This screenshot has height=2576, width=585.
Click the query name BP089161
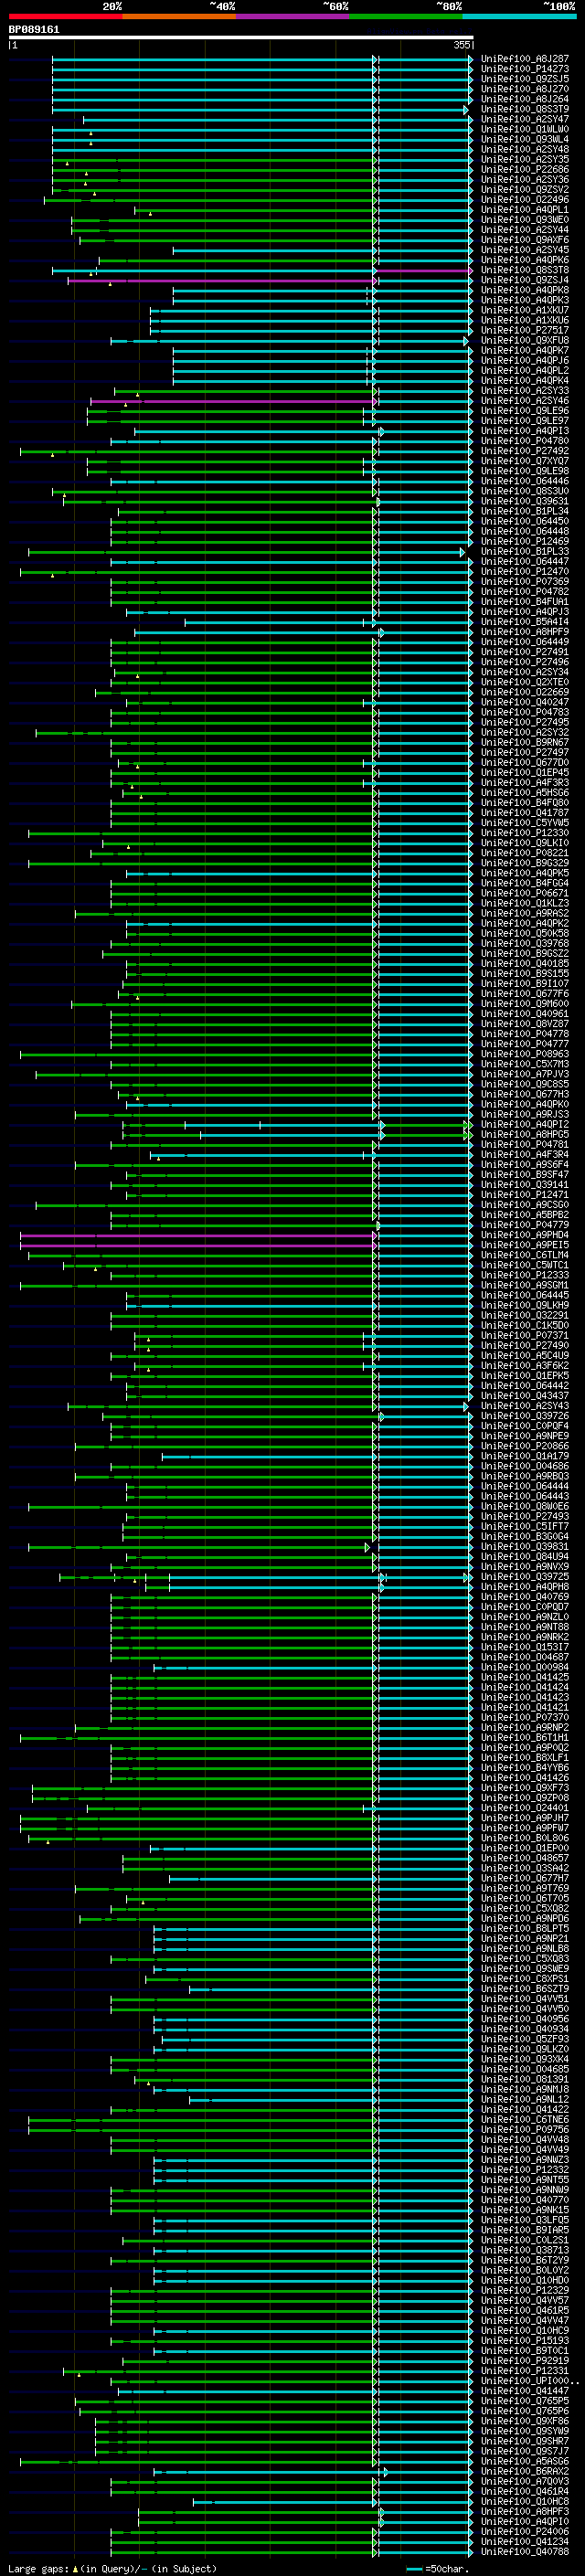pos(34,29)
